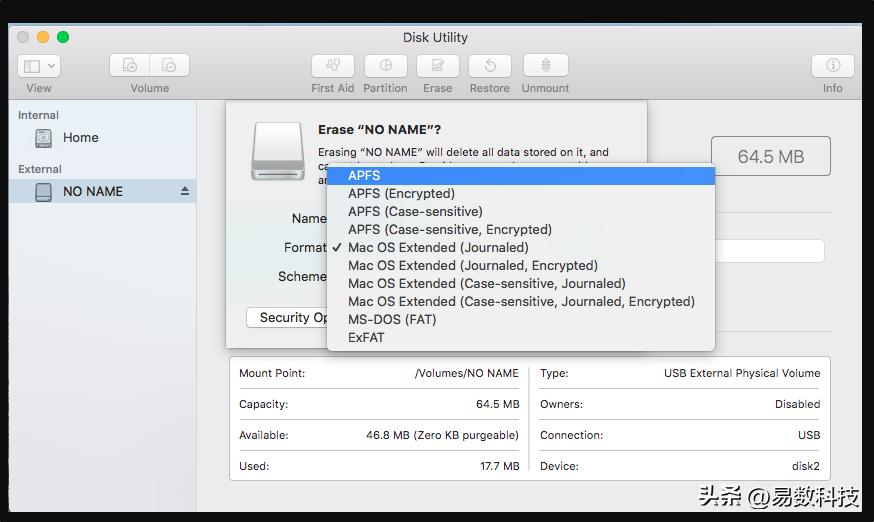Choose APFS (Encrypted) from format list

(x=401, y=194)
